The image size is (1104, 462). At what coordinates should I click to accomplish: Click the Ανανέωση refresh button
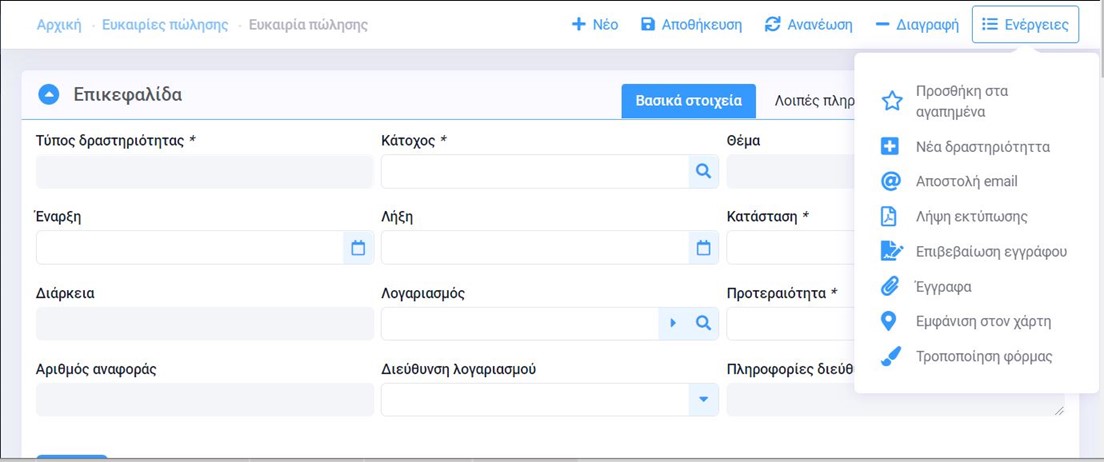[x=808, y=24]
